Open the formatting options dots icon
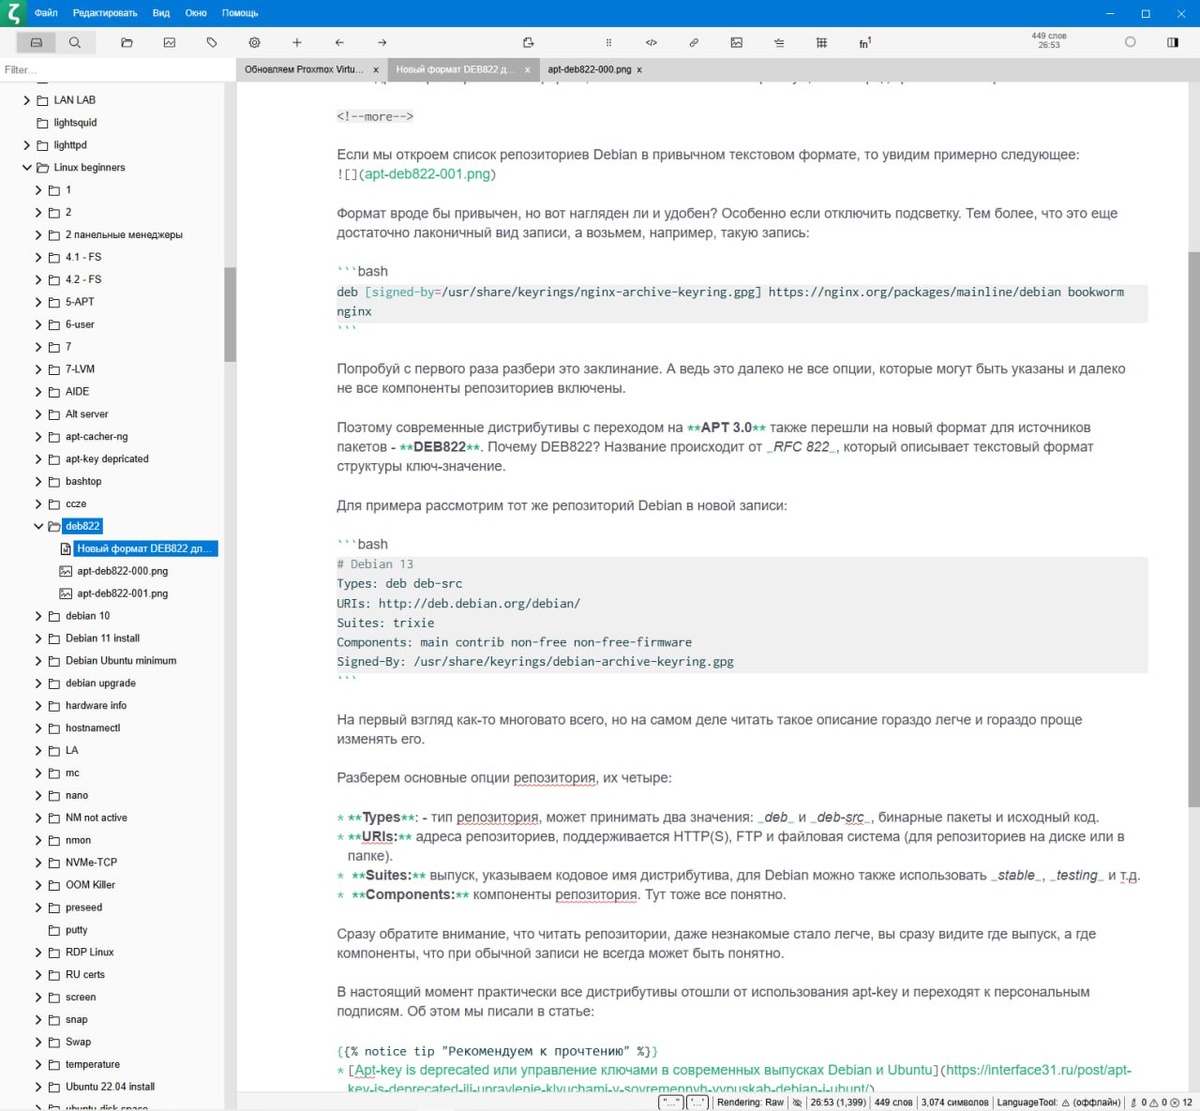 point(608,42)
